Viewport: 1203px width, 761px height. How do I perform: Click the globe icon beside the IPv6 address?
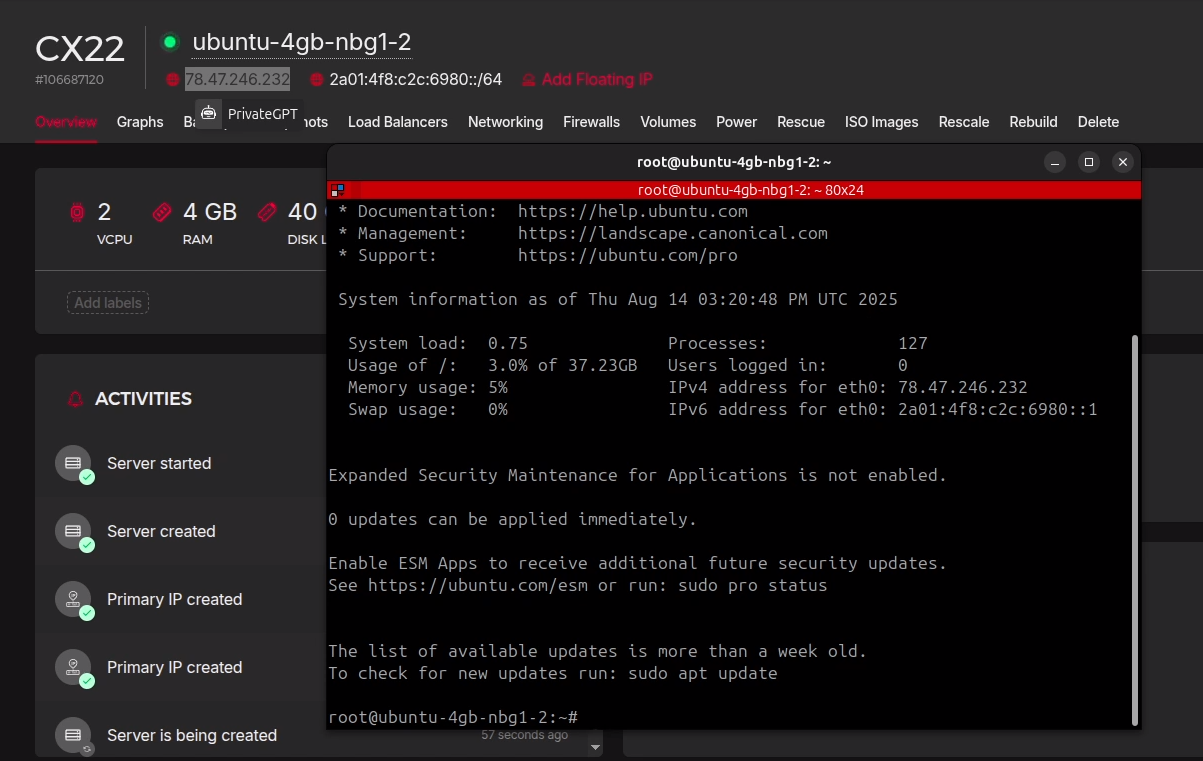317,79
